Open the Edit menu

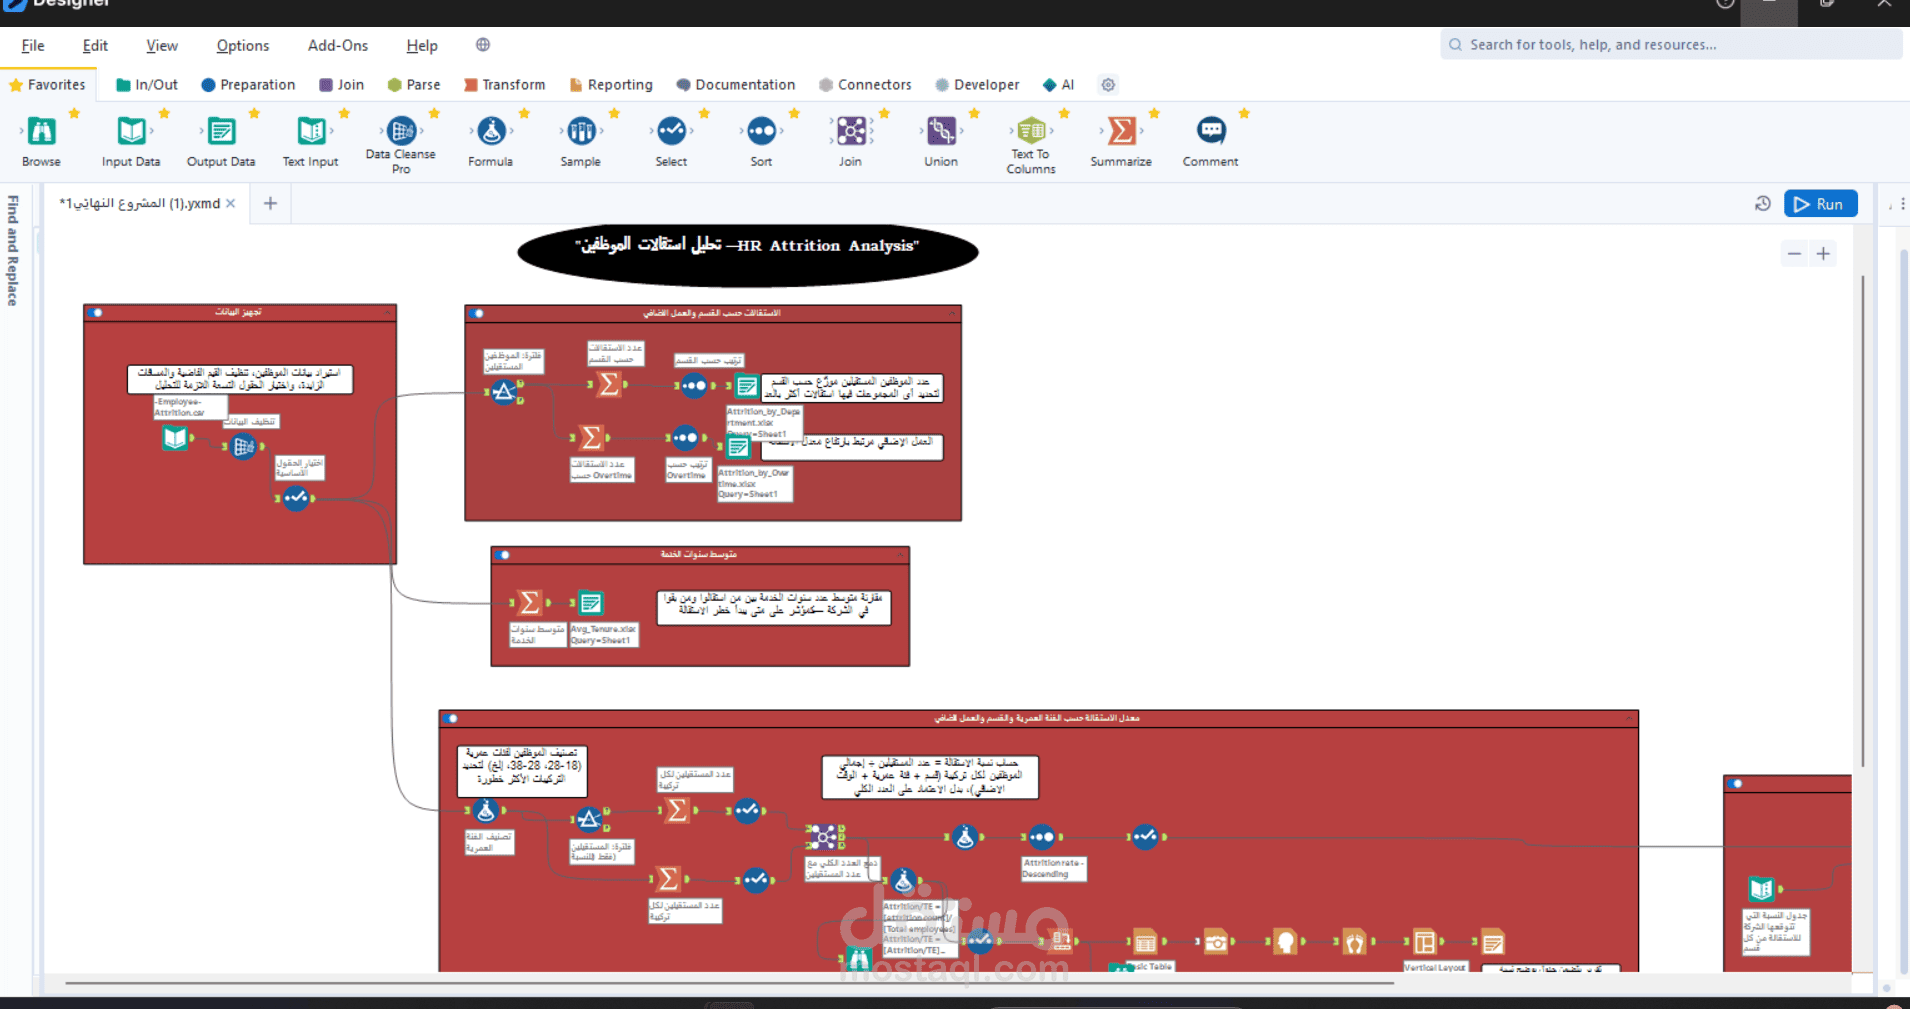pyautogui.click(x=95, y=46)
